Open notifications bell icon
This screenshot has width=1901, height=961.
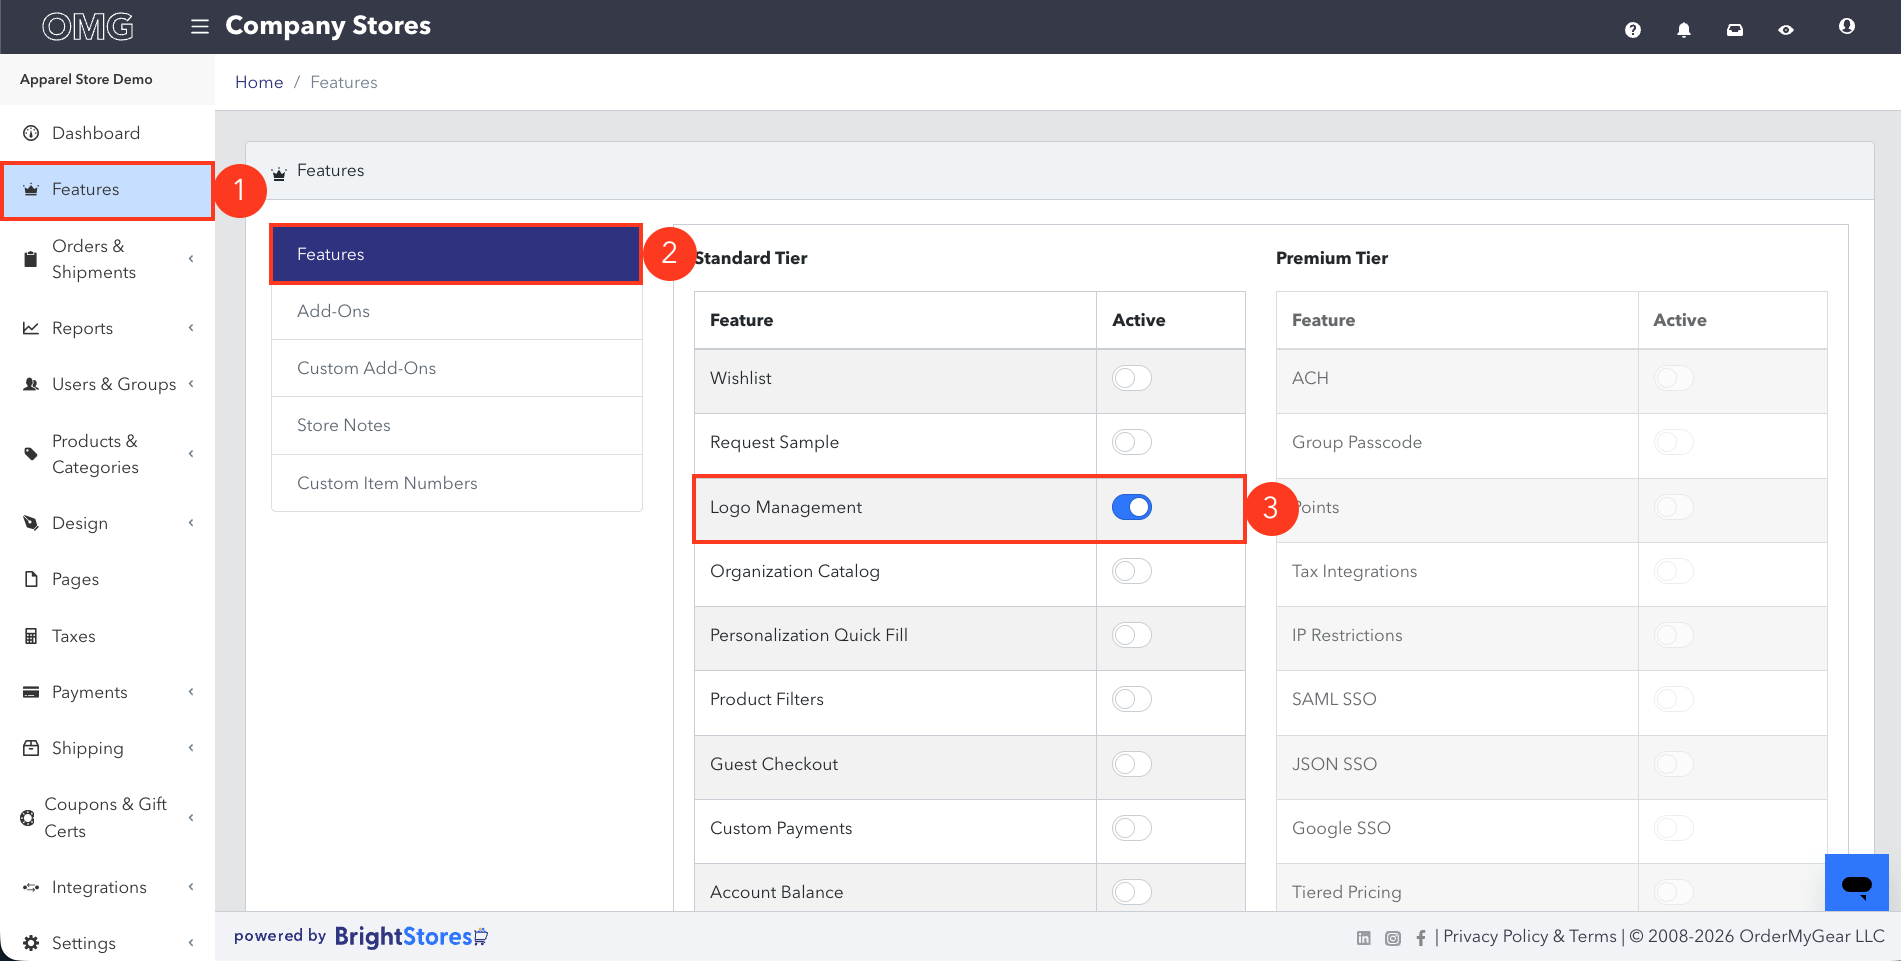click(1684, 30)
